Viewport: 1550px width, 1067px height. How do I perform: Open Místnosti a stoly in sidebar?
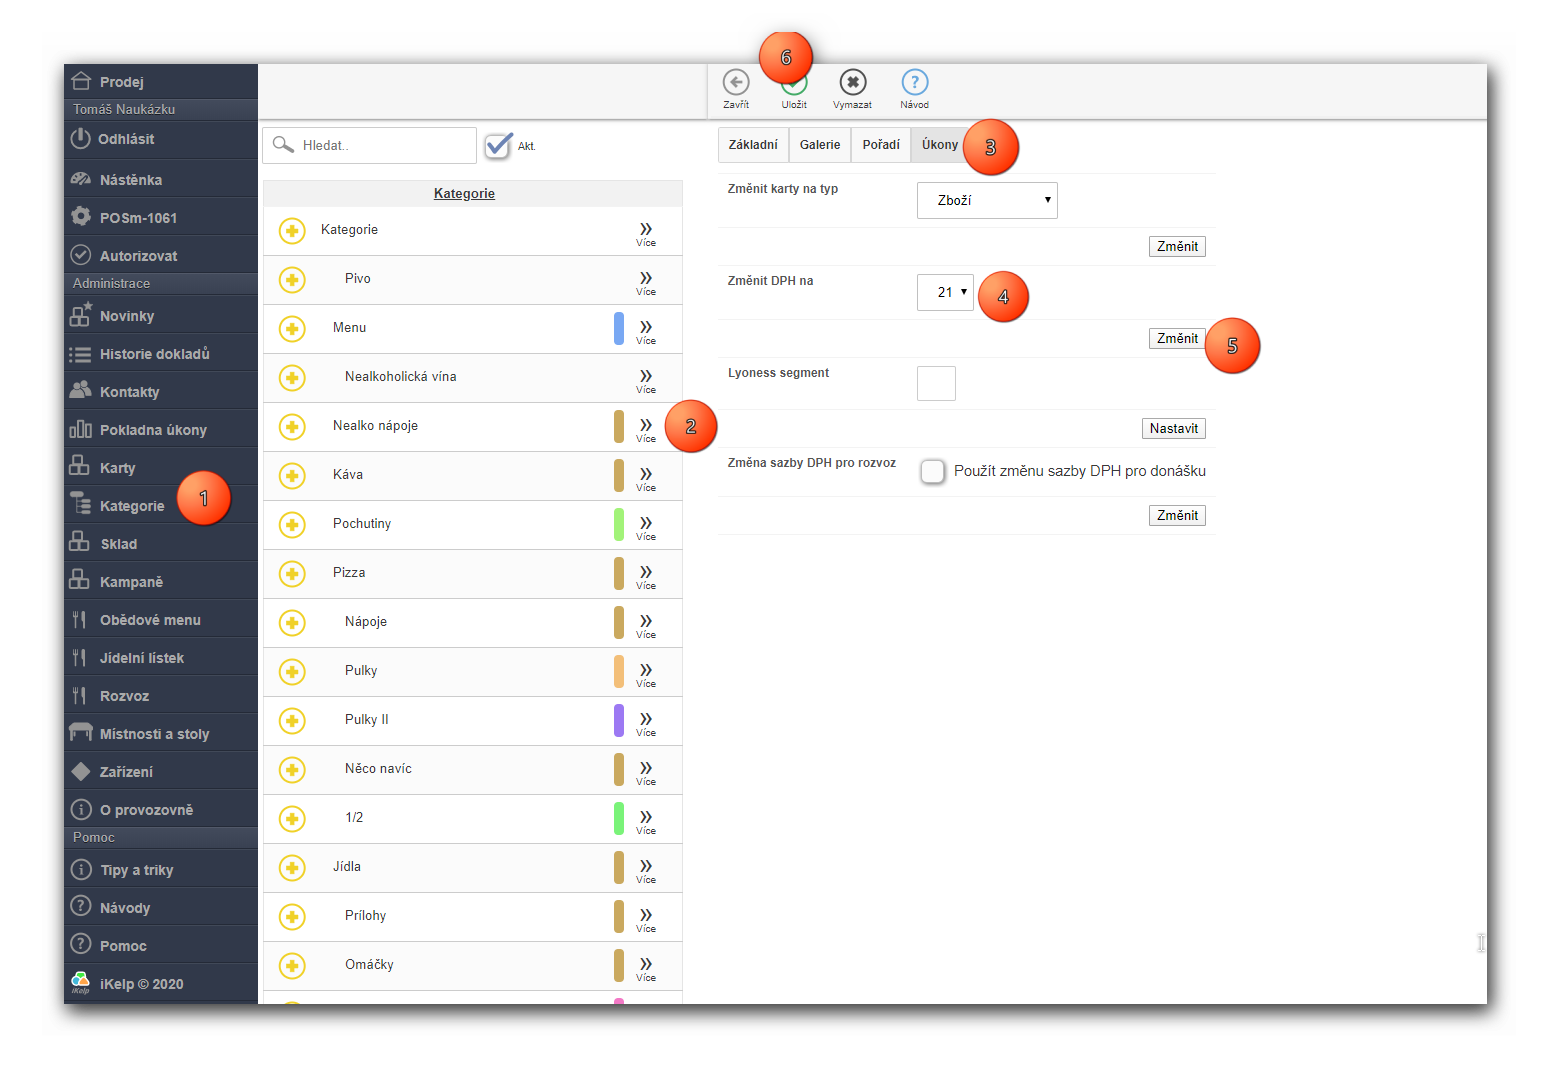point(154,734)
